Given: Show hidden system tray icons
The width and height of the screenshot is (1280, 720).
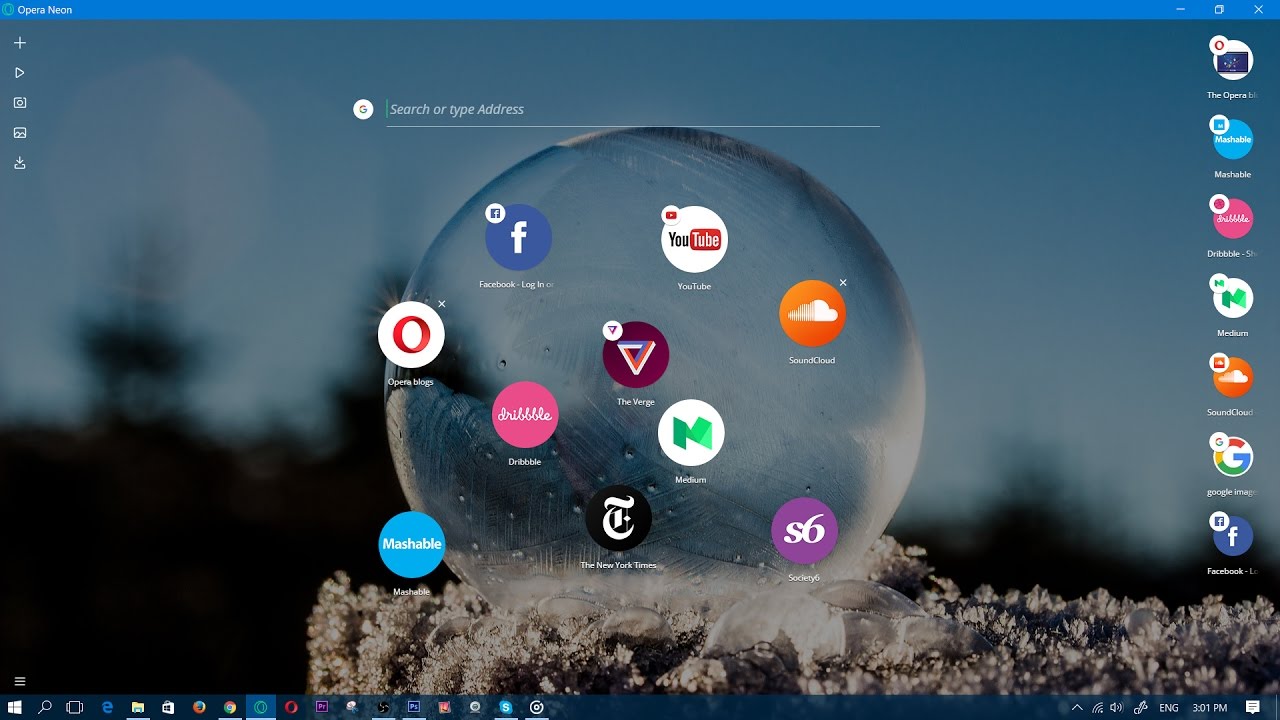Looking at the screenshot, I should click(x=1077, y=707).
